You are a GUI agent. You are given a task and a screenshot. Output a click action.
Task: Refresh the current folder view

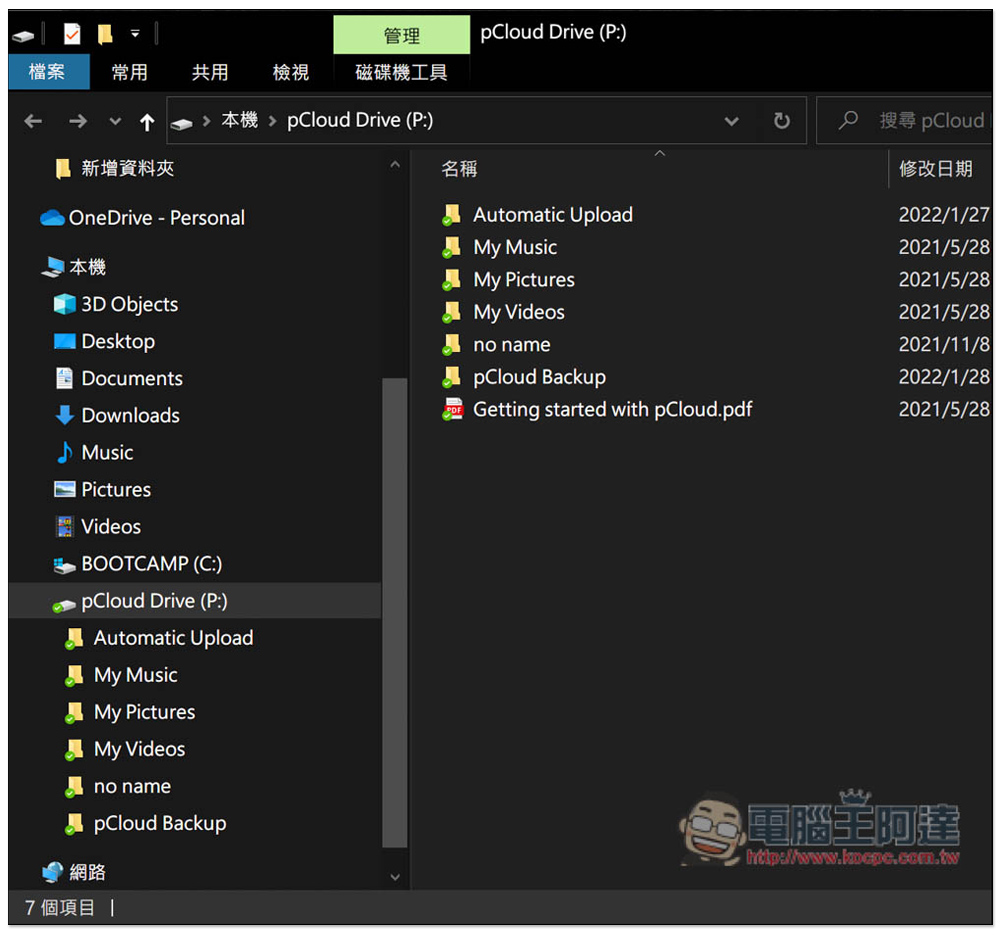(782, 121)
